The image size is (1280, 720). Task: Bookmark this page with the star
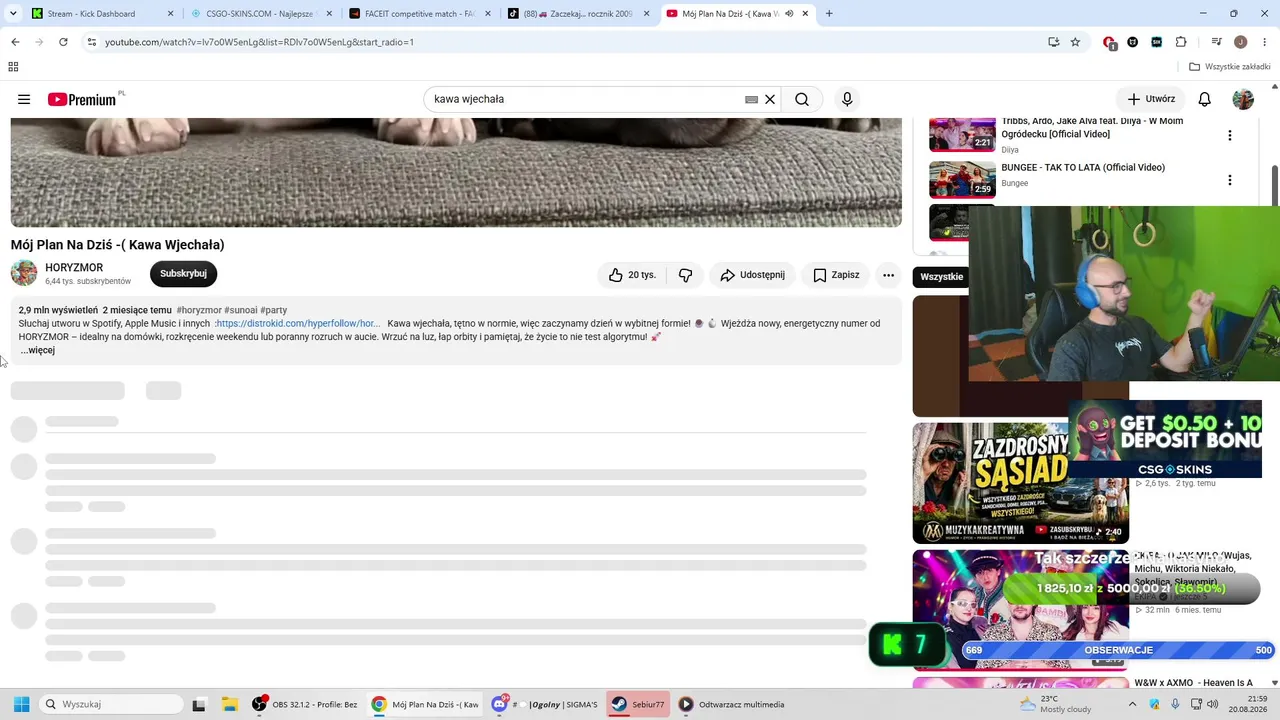coord(1075,42)
